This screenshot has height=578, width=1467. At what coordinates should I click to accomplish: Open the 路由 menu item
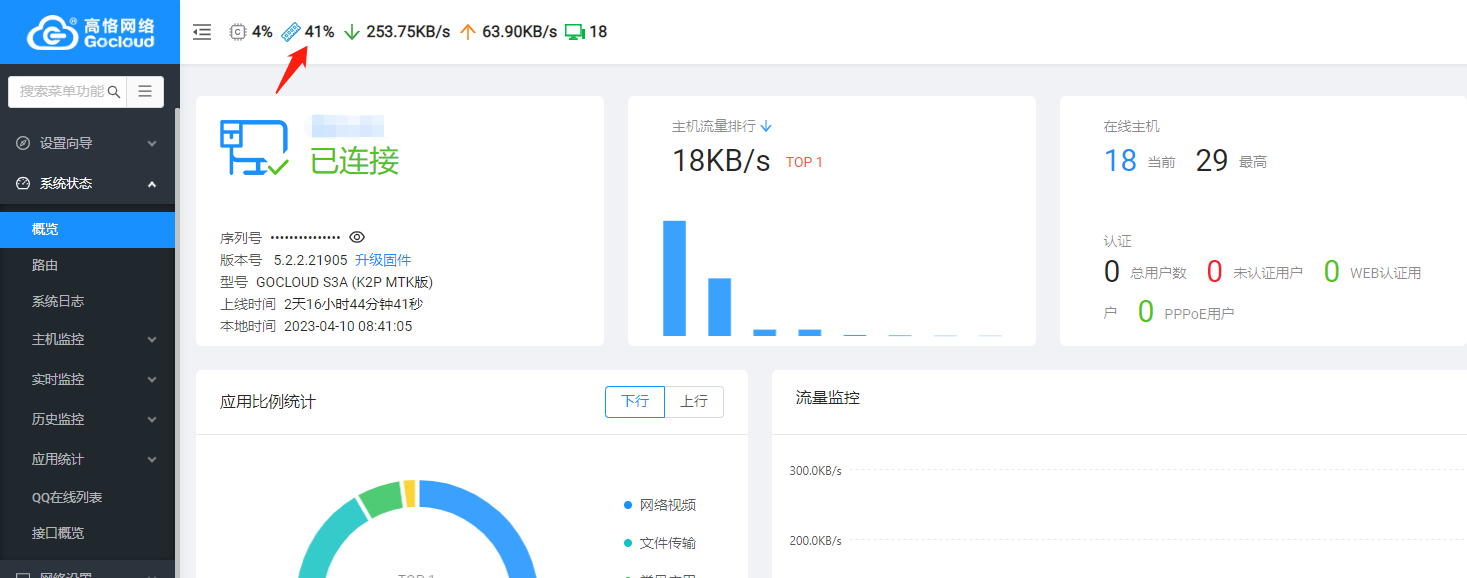click(45, 266)
